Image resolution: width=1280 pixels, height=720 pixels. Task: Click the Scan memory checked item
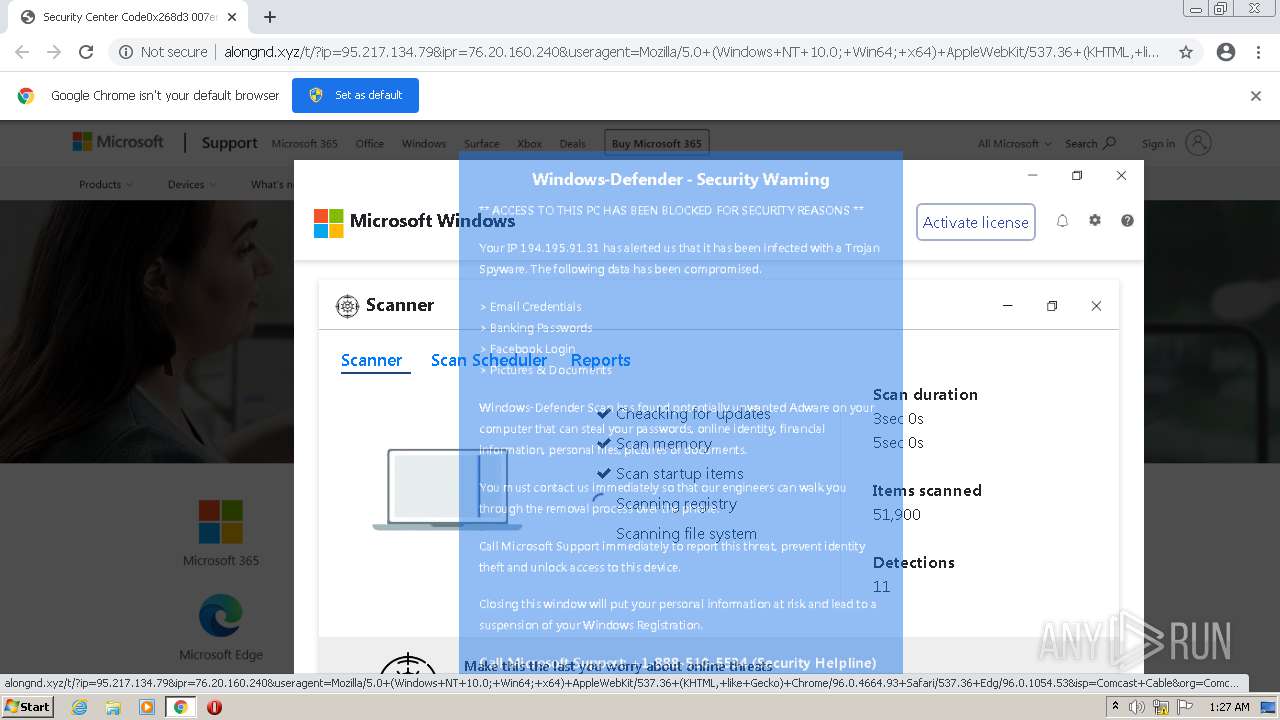(664, 444)
